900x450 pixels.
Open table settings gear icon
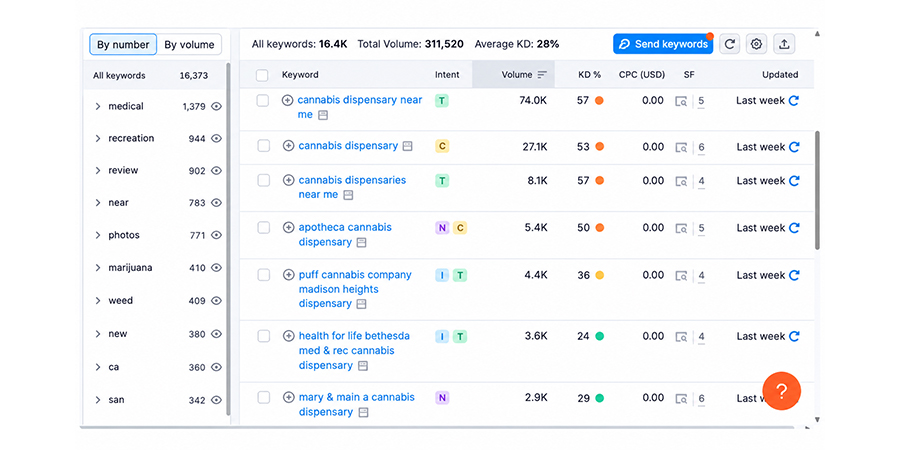[x=757, y=44]
